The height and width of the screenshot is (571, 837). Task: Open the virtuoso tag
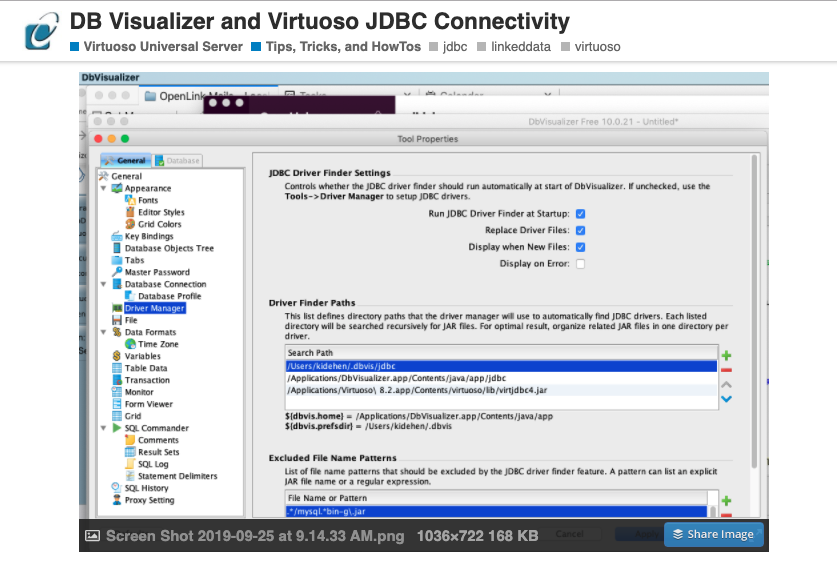click(591, 47)
